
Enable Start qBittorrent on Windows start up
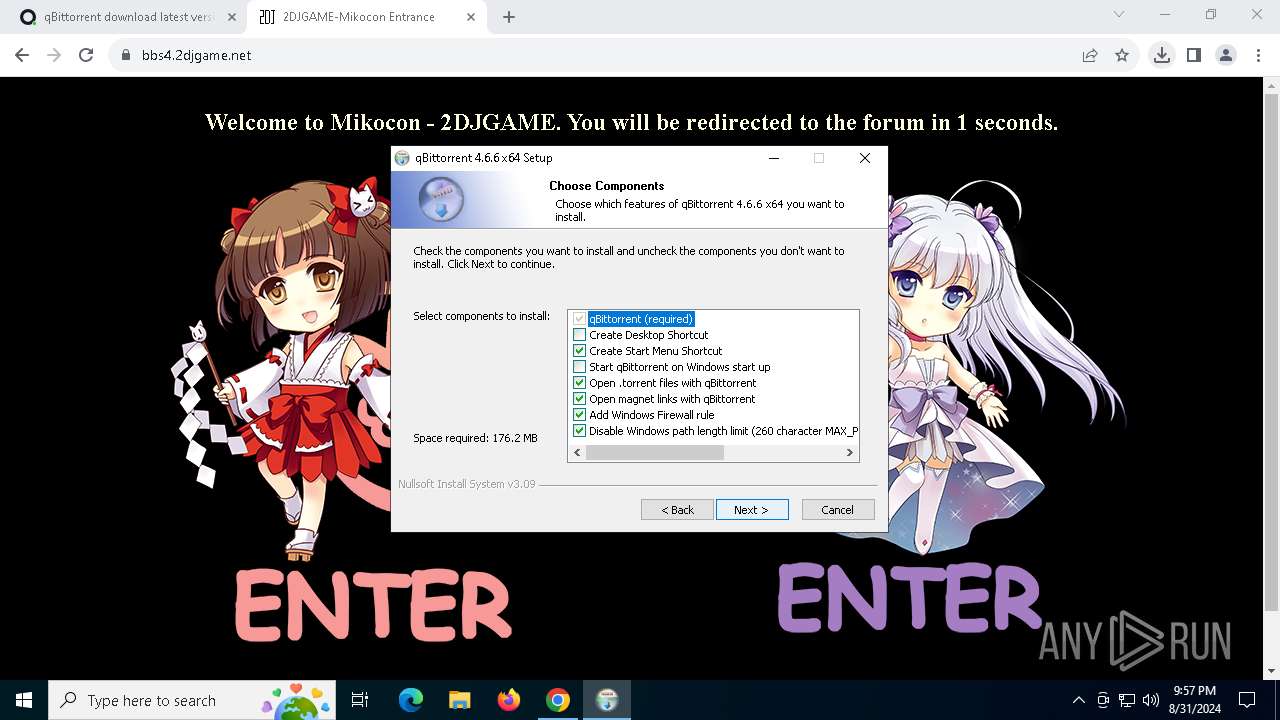pos(579,367)
